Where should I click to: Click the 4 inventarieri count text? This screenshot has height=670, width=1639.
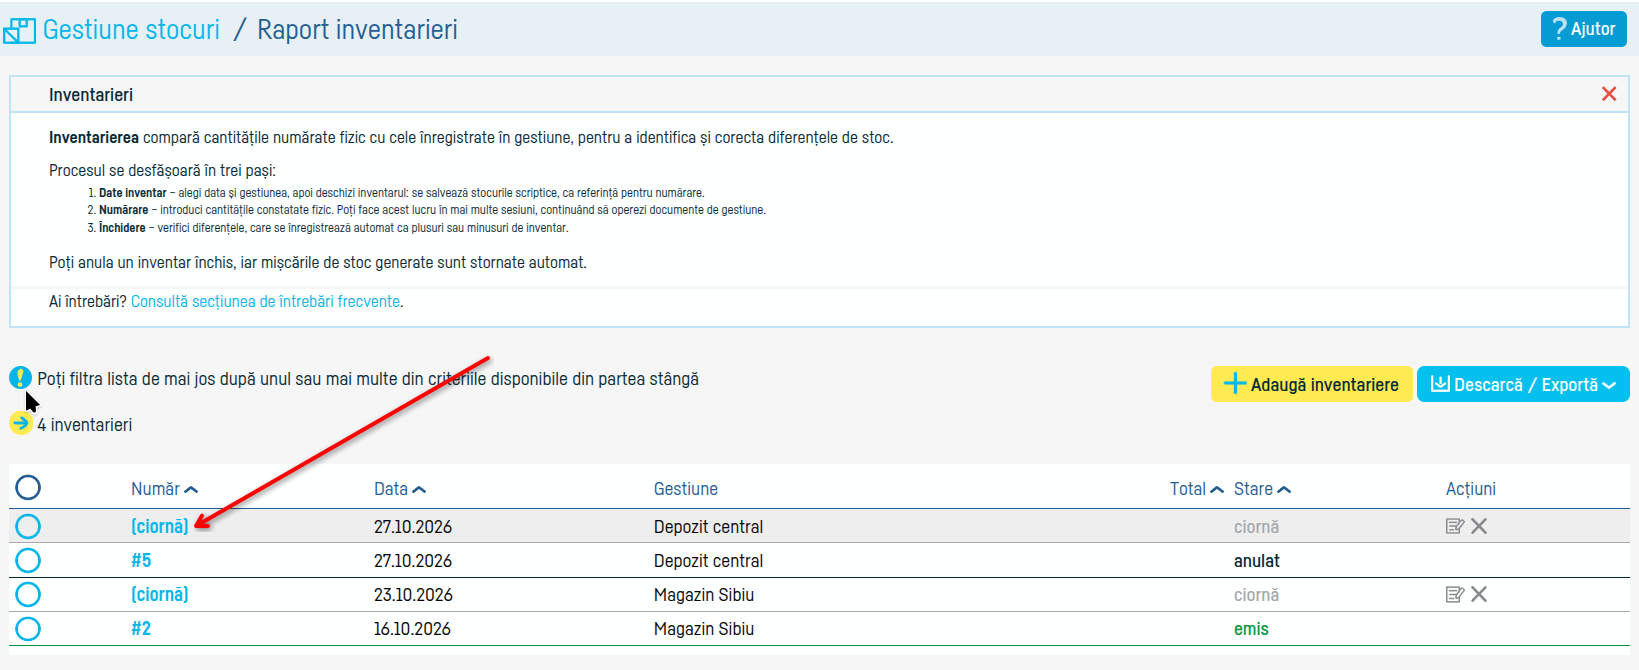click(85, 425)
